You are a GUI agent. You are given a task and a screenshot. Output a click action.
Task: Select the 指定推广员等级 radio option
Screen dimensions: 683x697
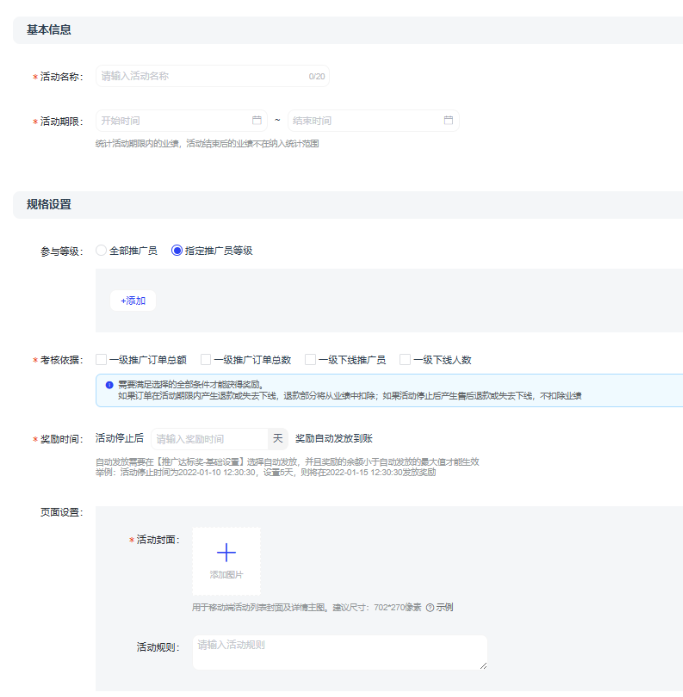[177, 251]
